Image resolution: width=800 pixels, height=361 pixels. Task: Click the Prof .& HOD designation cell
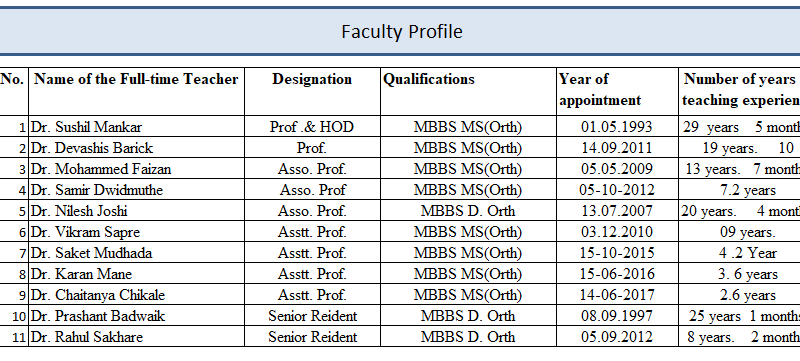312,126
